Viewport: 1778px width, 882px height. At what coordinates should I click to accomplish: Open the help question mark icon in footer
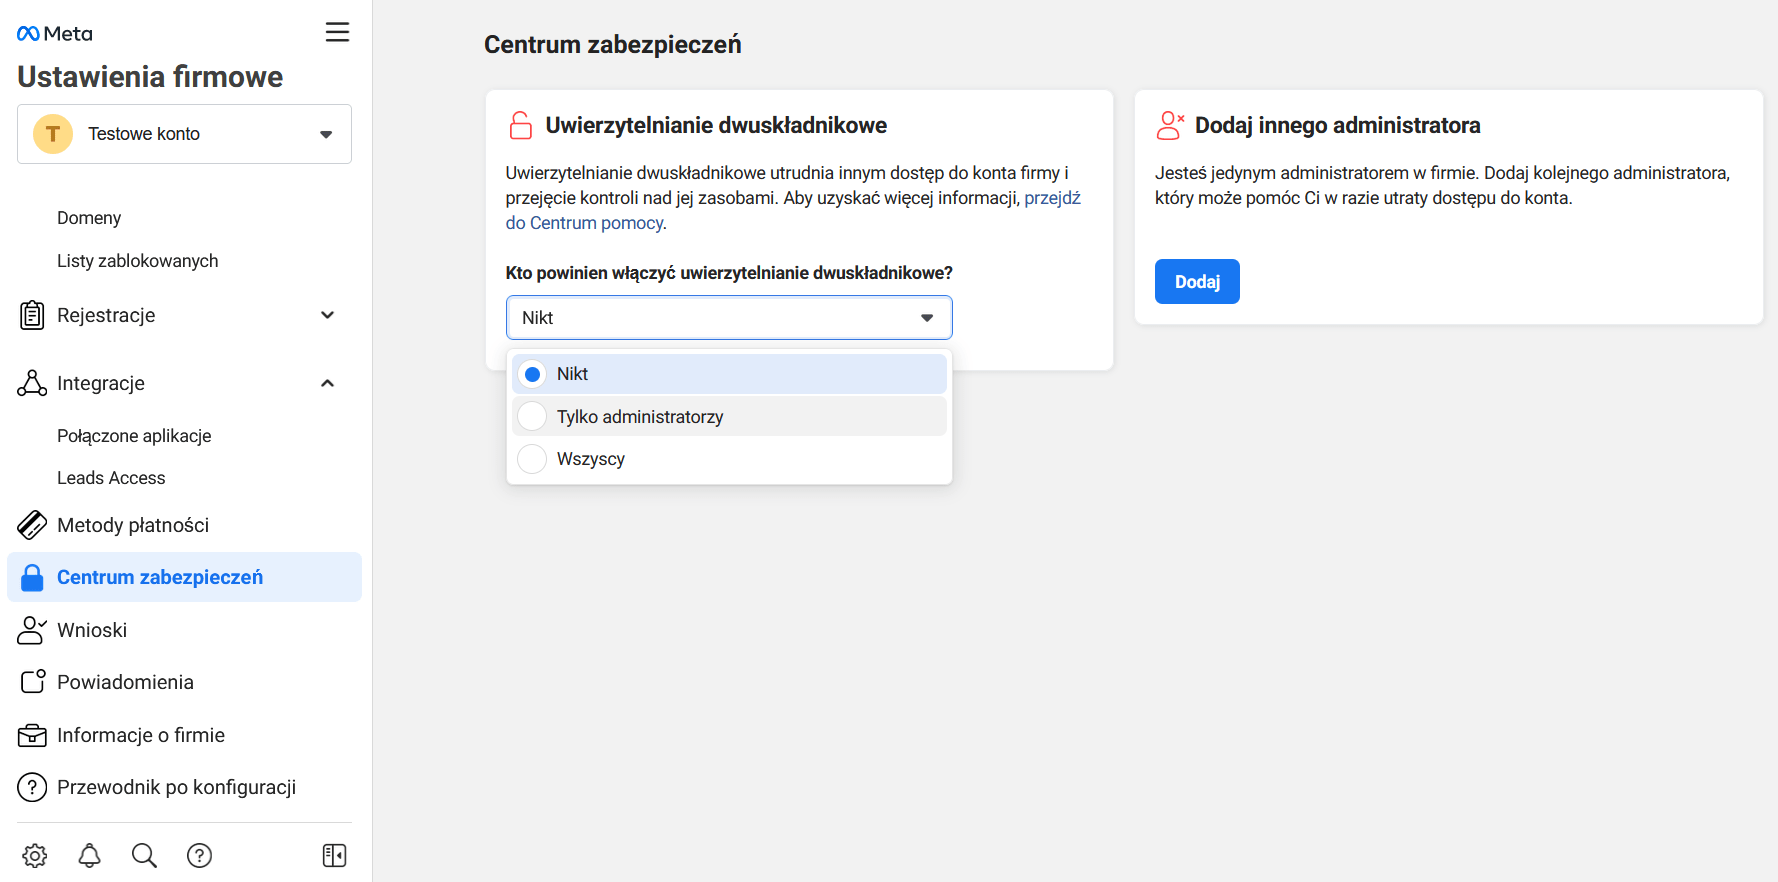point(200,856)
